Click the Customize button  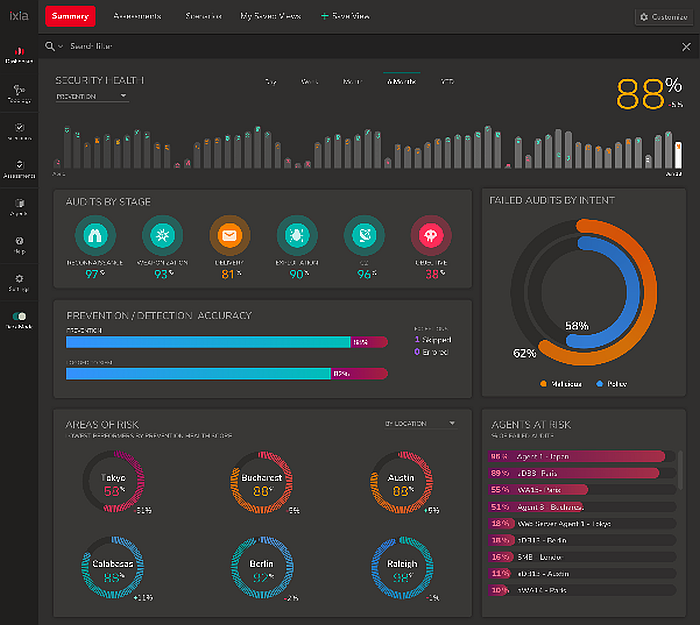663,17
